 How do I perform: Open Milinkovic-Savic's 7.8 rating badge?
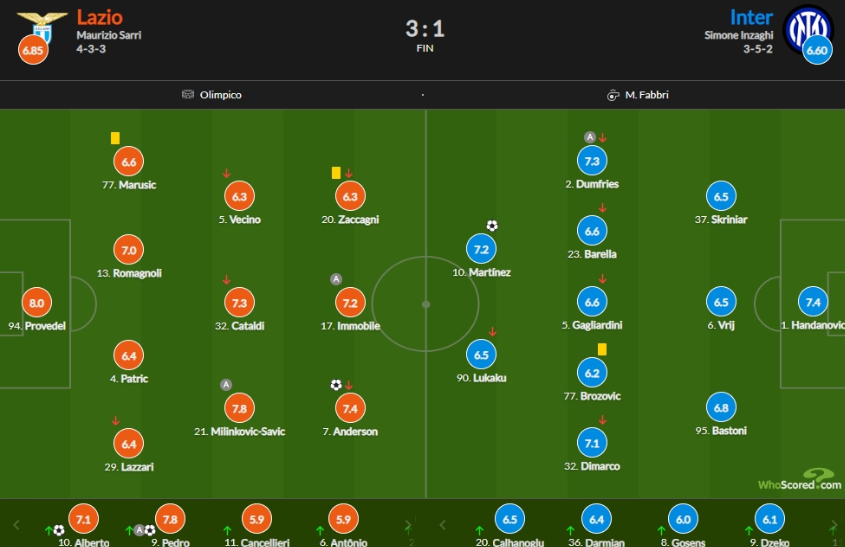pos(239,408)
